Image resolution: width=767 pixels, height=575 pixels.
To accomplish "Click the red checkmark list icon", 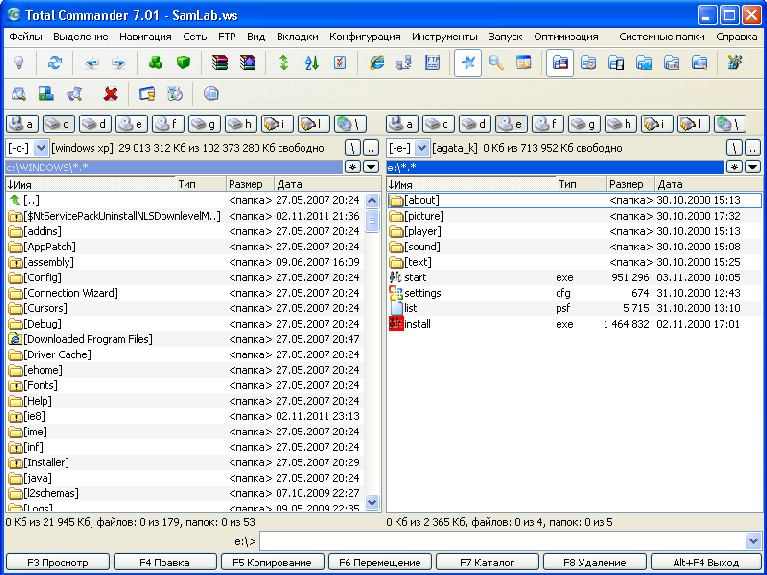I will tap(339, 63).
